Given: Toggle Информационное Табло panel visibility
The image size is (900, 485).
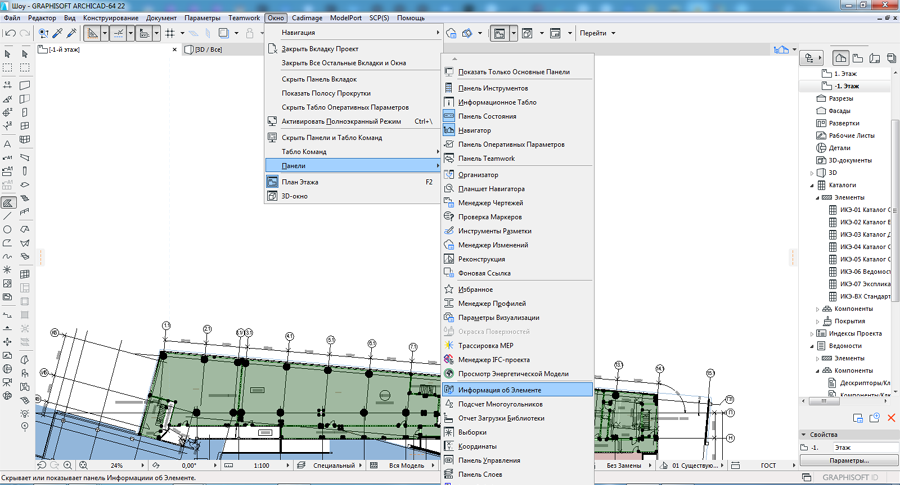Looking at the screenshot, I should point(518,102).
